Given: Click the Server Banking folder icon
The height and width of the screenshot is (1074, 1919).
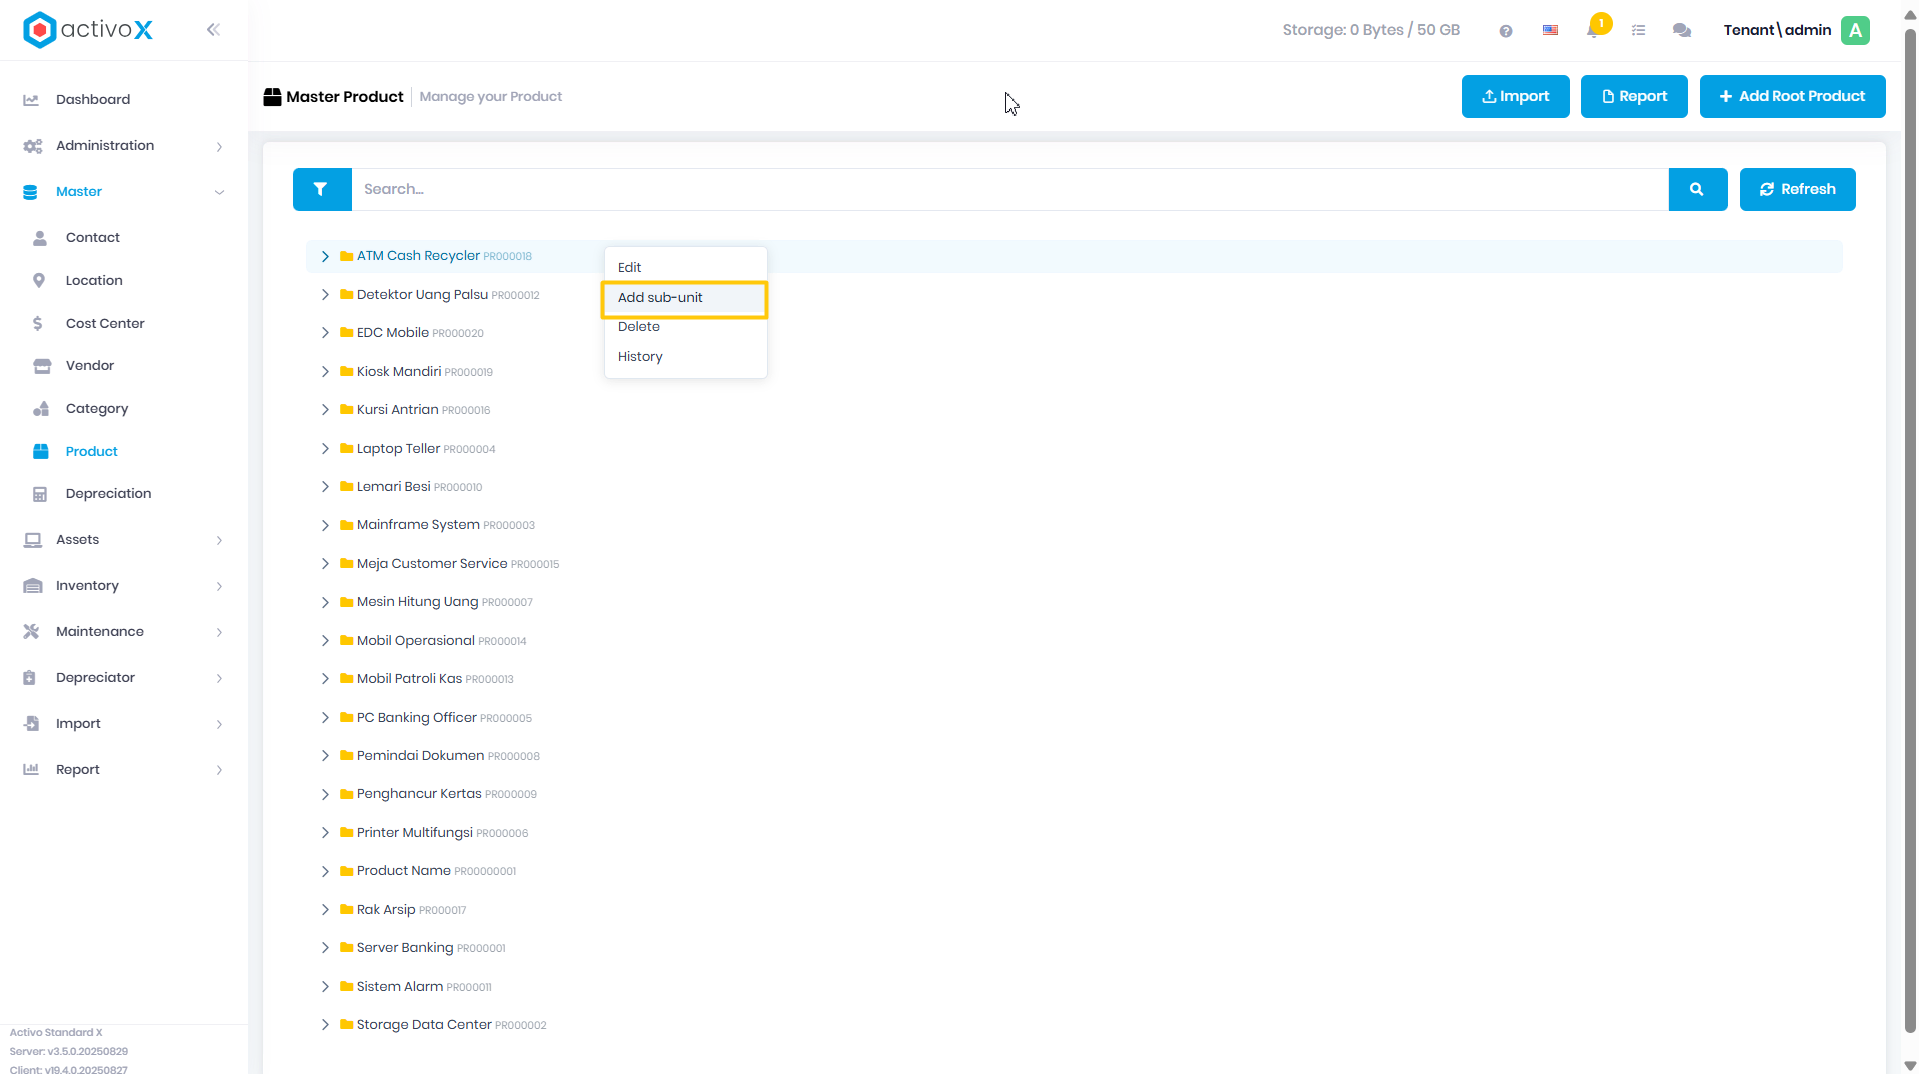Looking at the screenshot, I should tap(347, 948).
